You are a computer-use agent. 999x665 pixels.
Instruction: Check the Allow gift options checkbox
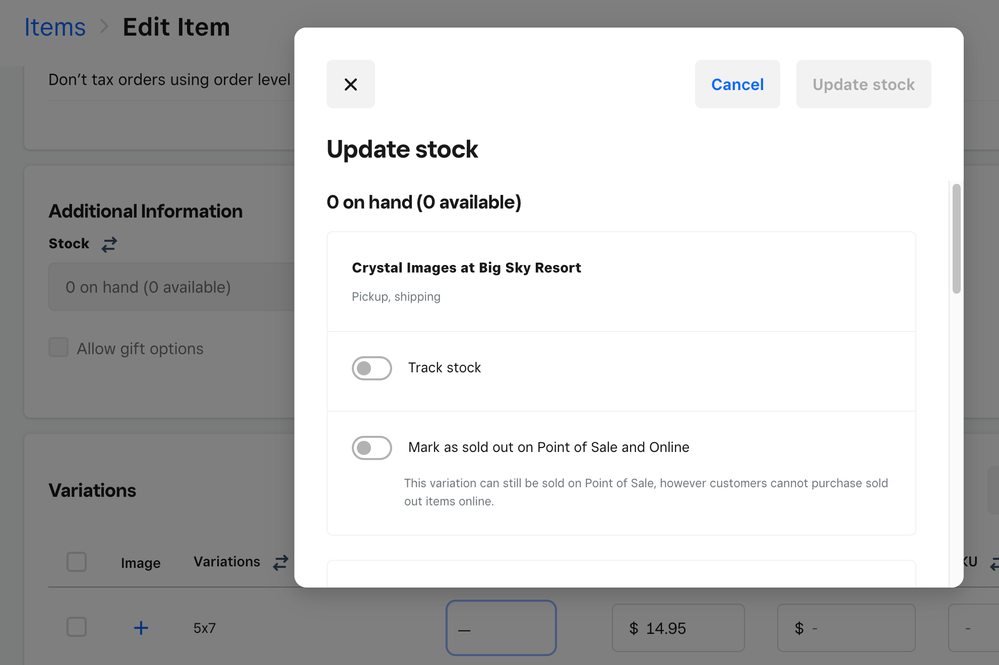(59, 348)
